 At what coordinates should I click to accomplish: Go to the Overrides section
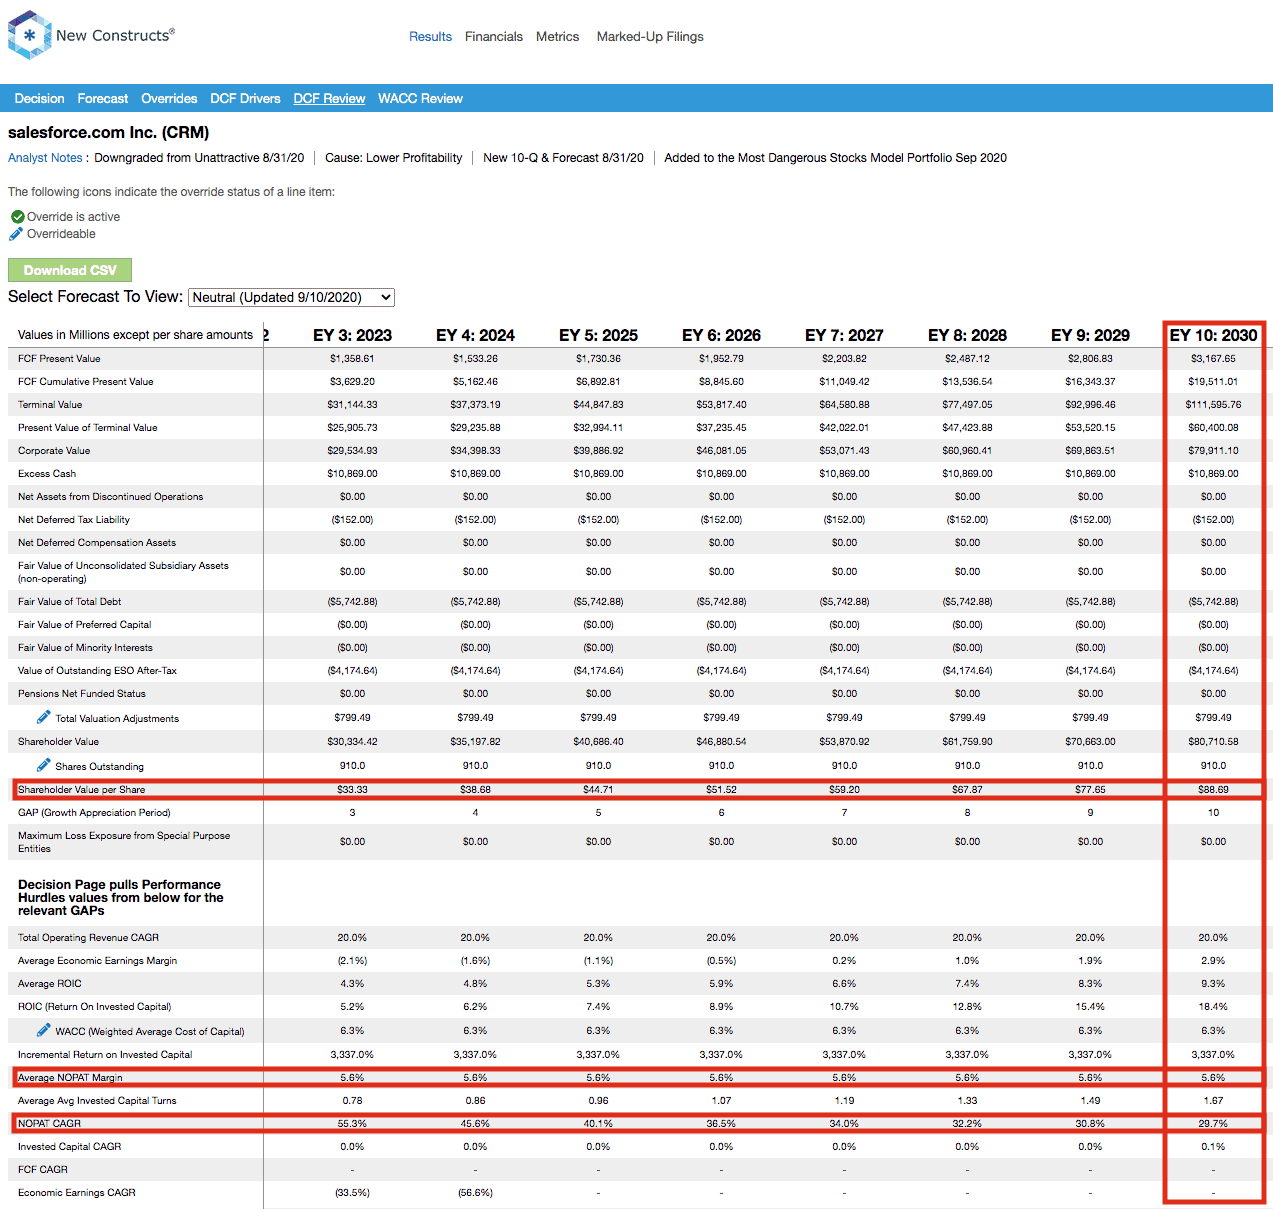click(x=169, y=99)
